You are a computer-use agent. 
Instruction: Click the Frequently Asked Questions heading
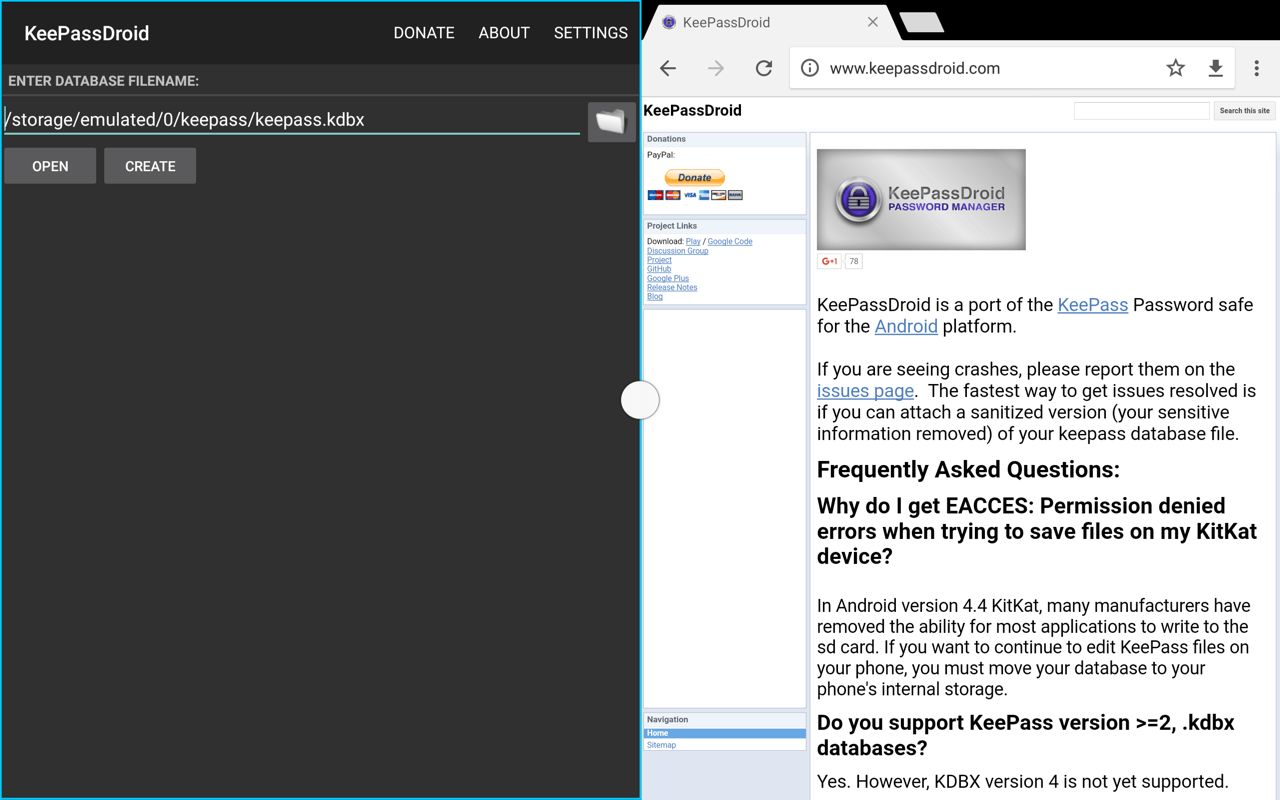pyautogui.click(x=968, y=470)
